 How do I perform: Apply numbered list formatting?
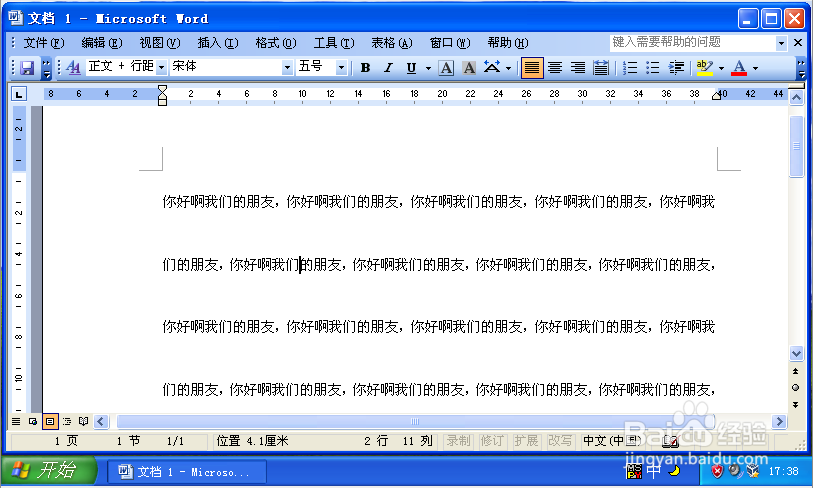click(630, 68)
